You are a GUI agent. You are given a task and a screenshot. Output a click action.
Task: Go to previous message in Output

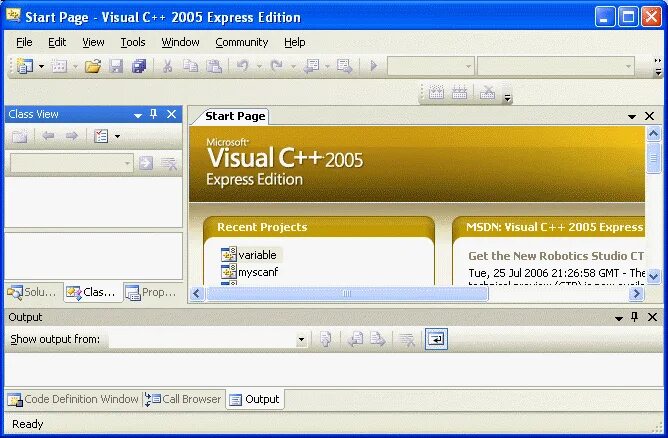356,340
